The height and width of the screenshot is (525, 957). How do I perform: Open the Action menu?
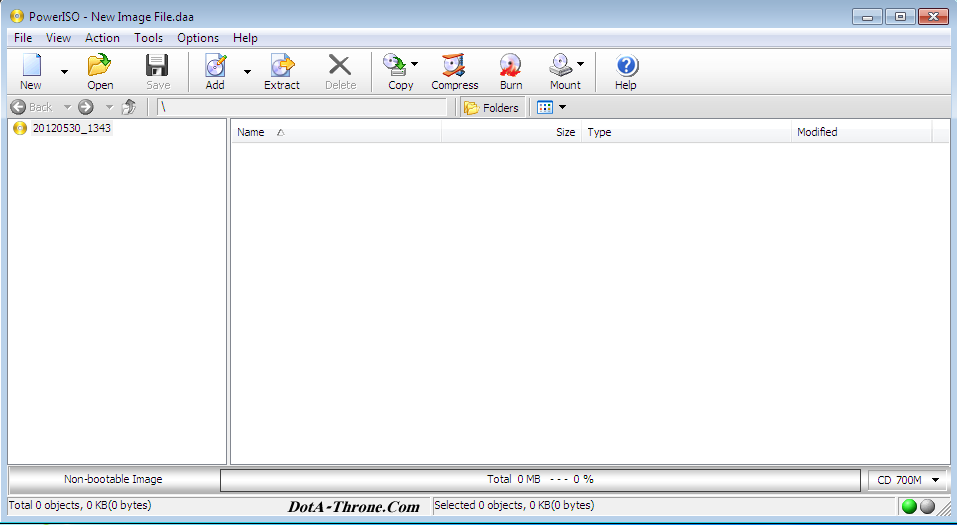103,38
